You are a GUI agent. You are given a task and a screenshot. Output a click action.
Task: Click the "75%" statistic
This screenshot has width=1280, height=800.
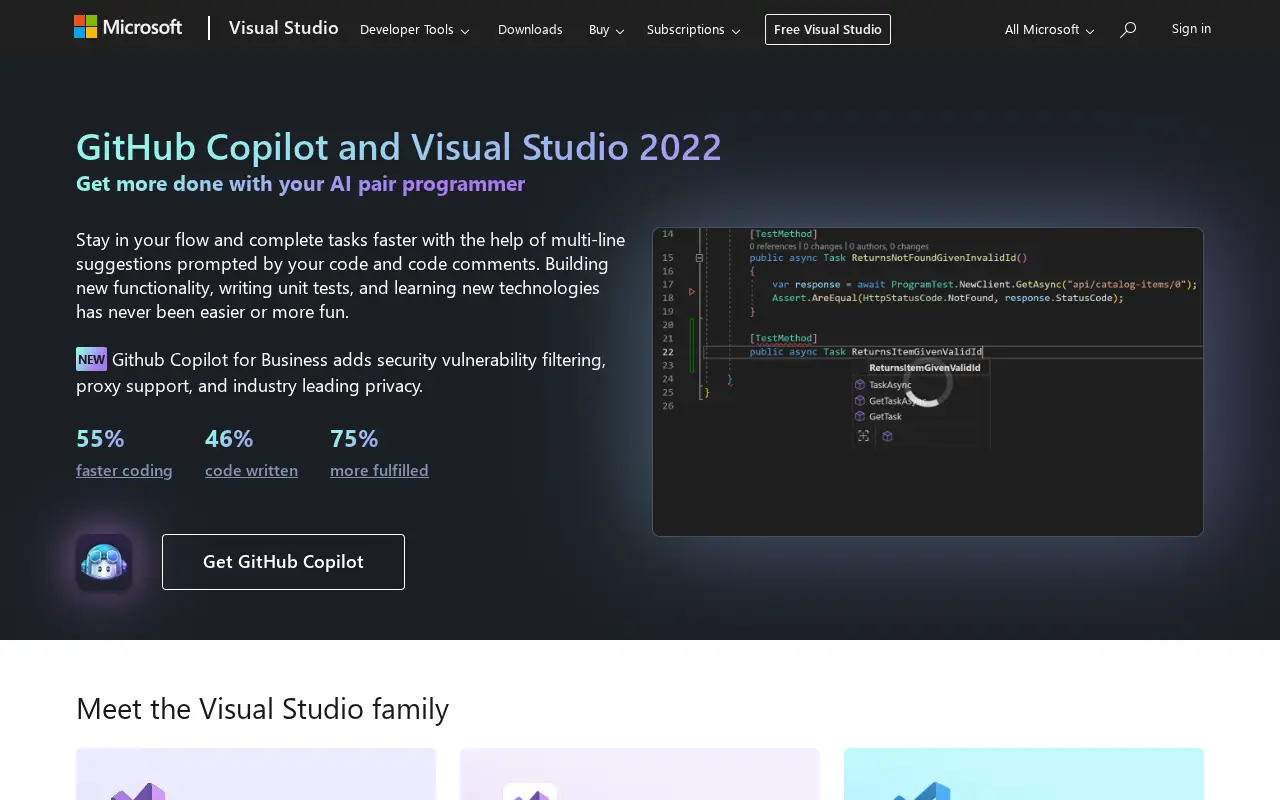tap(354, 439)
